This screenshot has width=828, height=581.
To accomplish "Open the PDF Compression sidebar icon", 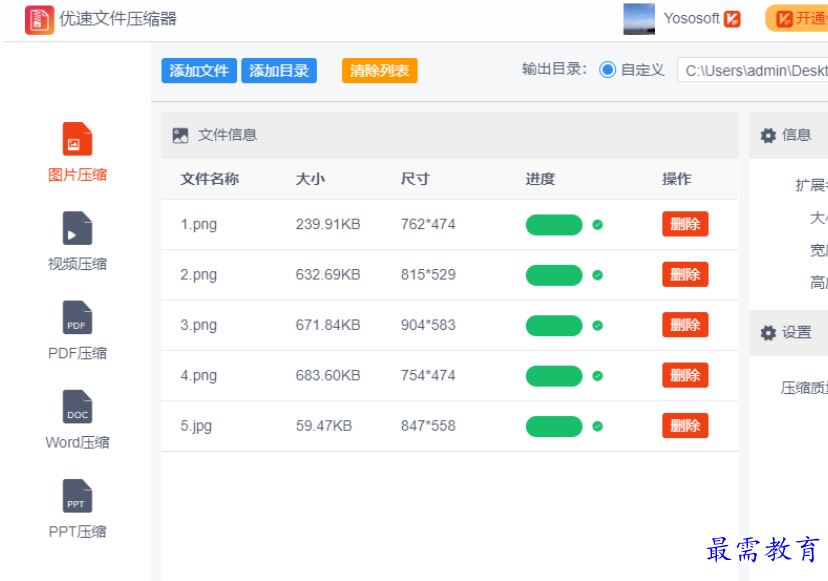I will pyautogui.click(x=77, y=318).
